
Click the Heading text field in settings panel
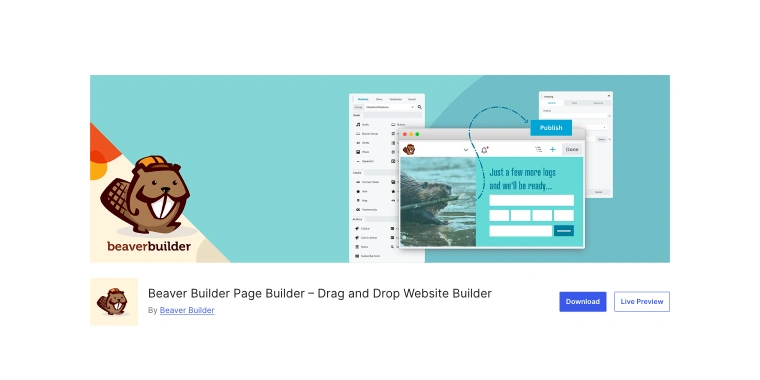(x=575, y=116)
